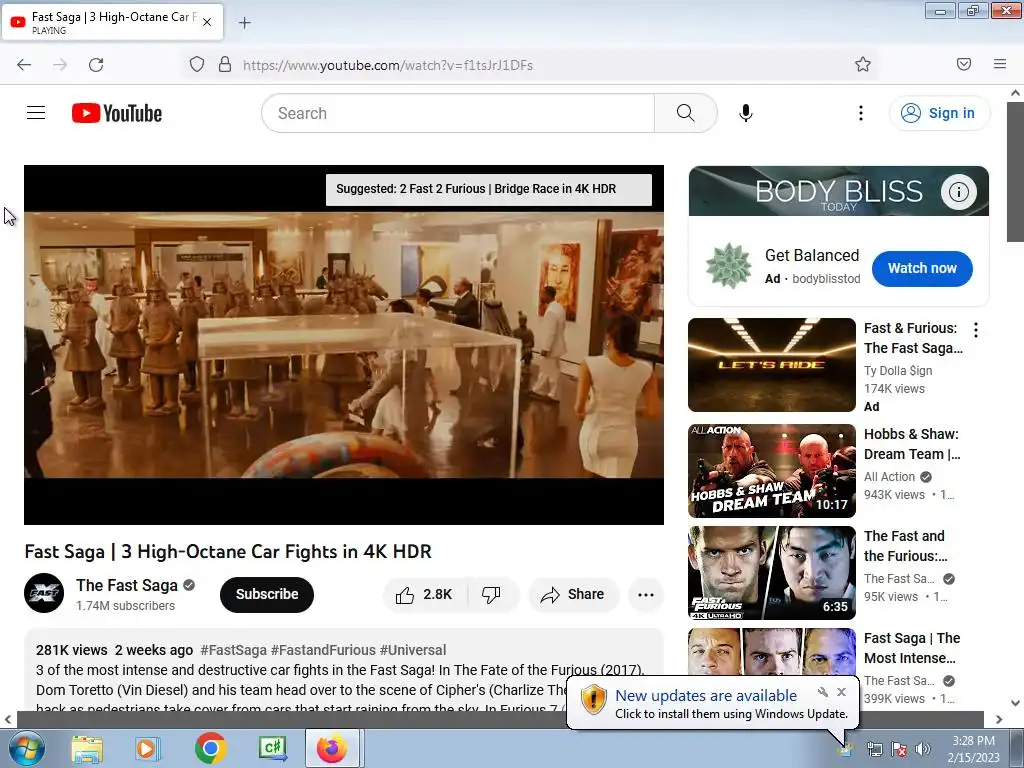
Task: Click the #Universal hashtag
Action: 413,650
